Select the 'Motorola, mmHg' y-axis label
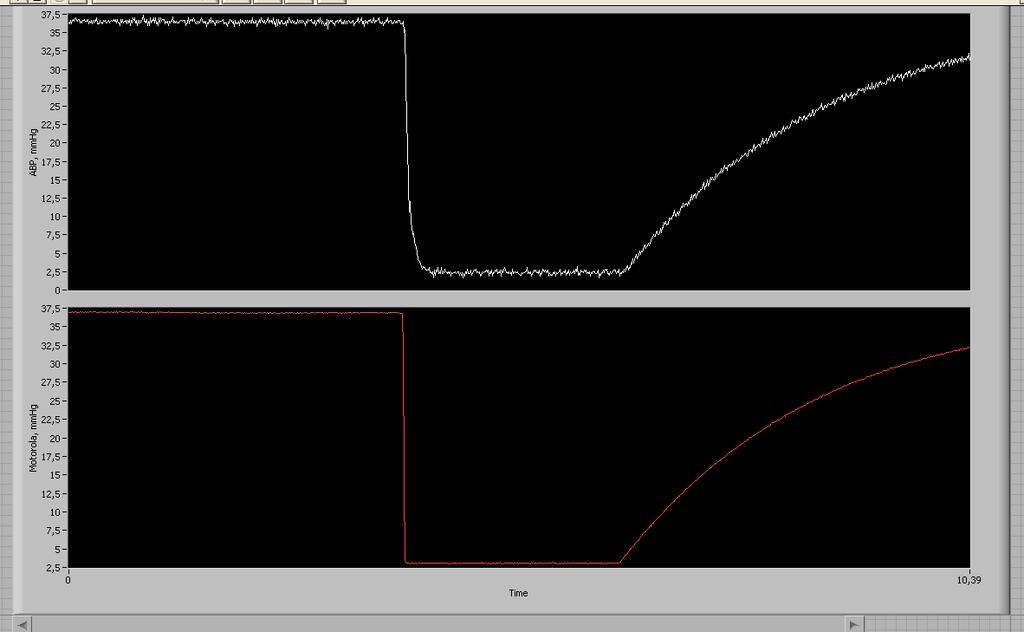The width and height of the screenshot is (1024, 632). coord(33,438)
